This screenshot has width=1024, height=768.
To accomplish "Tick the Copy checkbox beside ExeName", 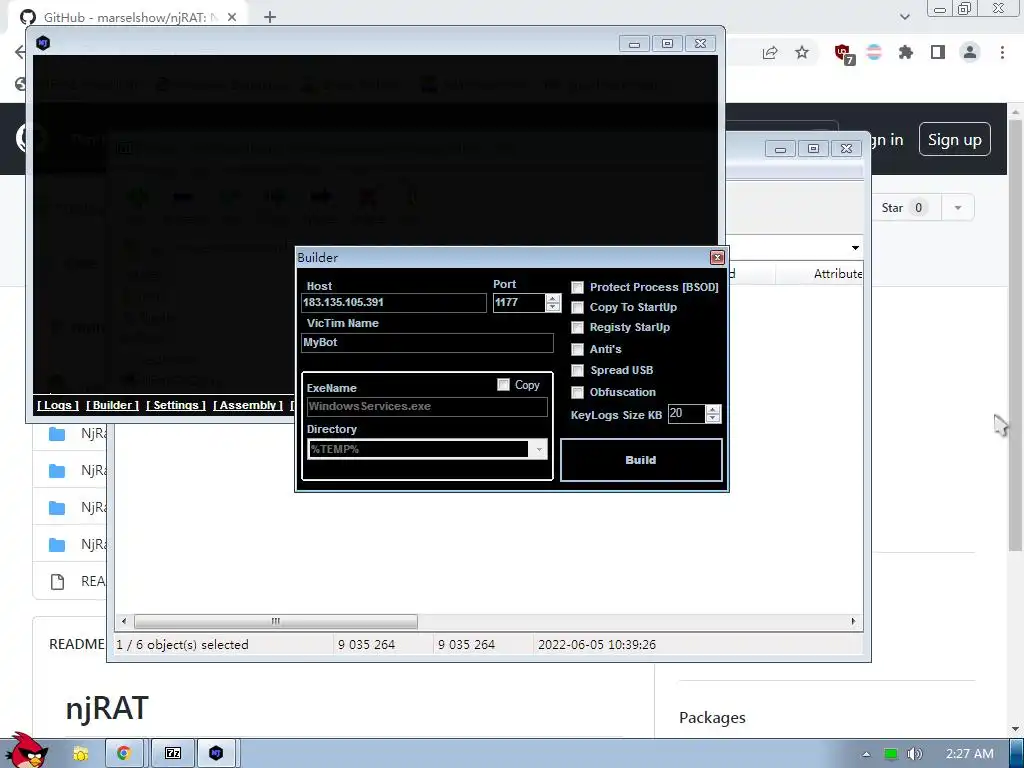I will [503, 385].
